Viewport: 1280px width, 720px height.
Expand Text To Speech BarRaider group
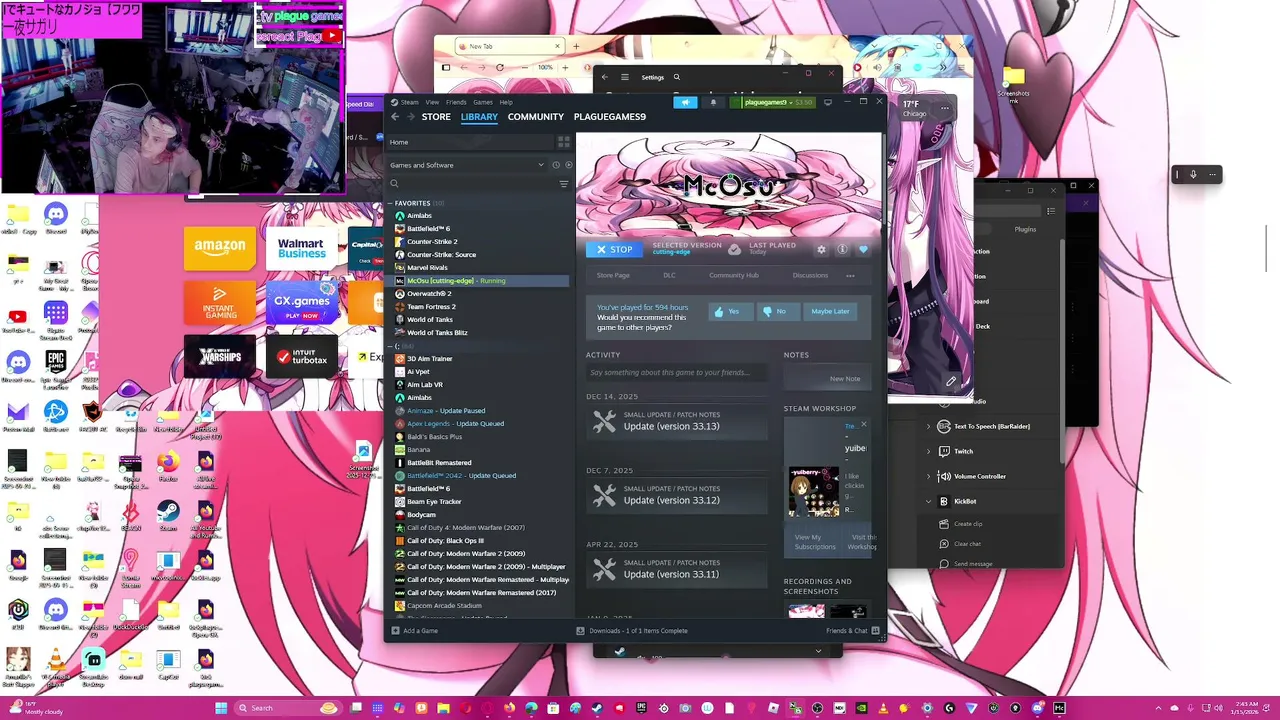click(x=928, y=426)
